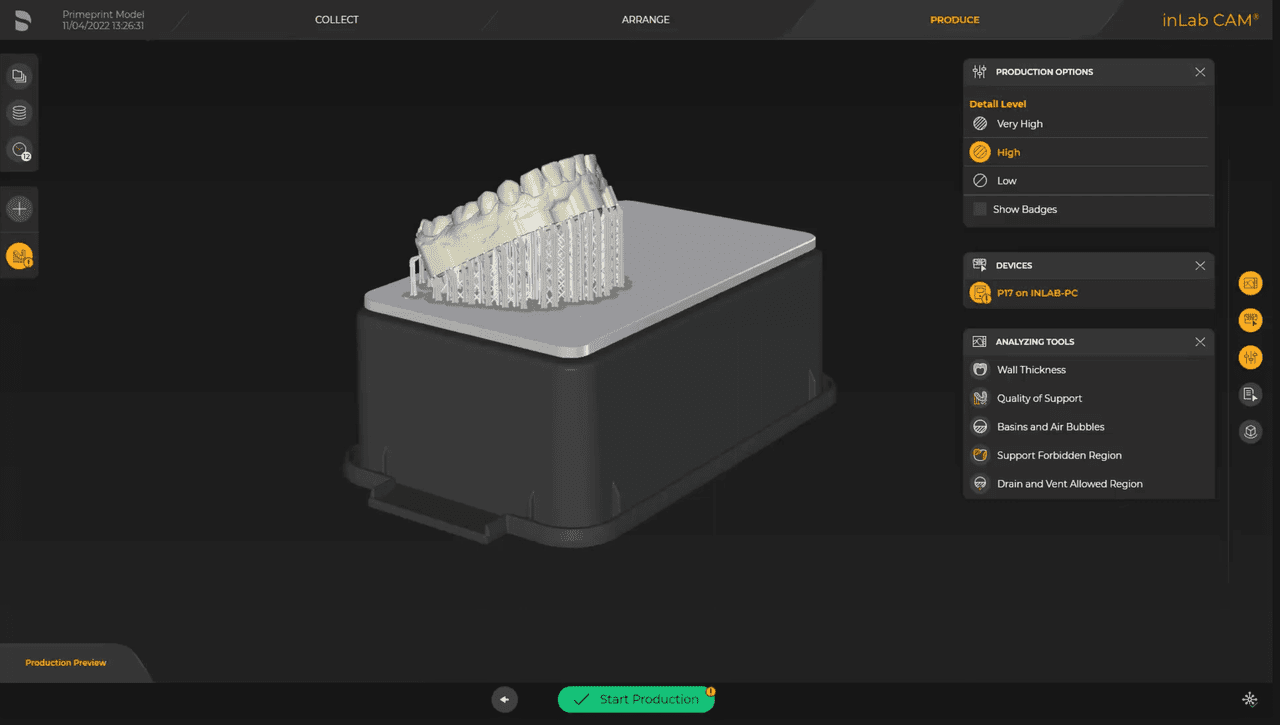Screen dimensions: 1280x725
Task: Open the ARRANGE tab
Action: [x=645, y=19]
